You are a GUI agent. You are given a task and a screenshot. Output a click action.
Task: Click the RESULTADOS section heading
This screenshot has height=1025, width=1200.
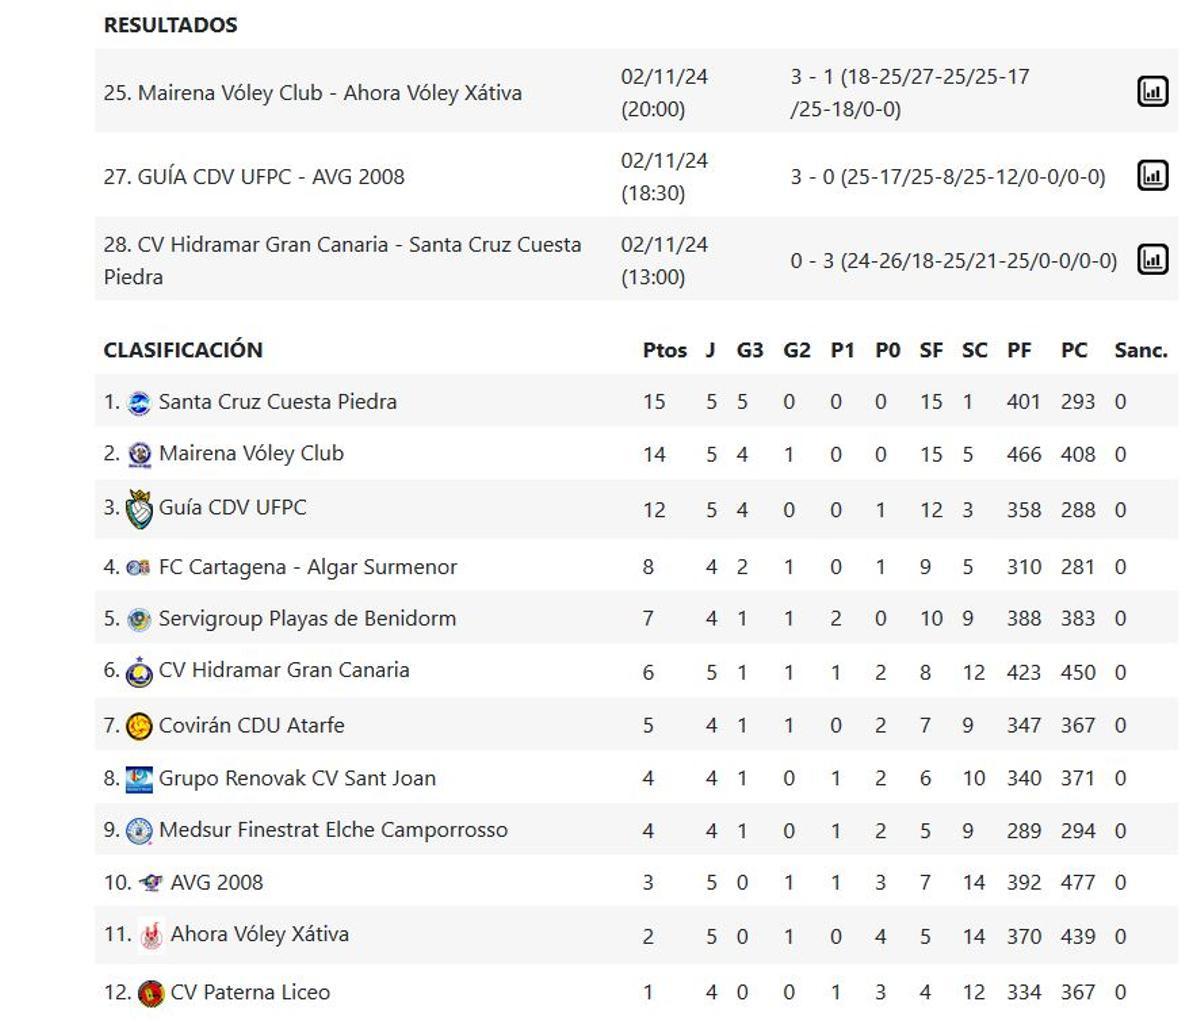pos(171,25)
